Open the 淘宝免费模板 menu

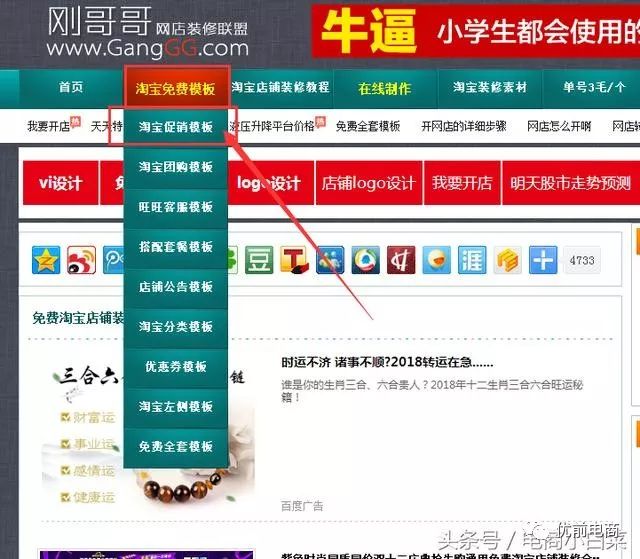coord(176,88)
